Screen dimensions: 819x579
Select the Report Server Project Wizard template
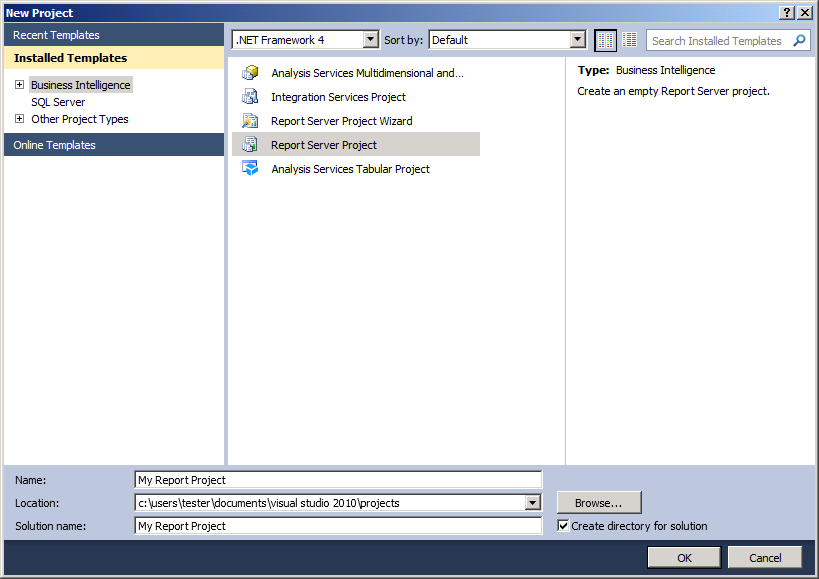(x=356, y=121)
